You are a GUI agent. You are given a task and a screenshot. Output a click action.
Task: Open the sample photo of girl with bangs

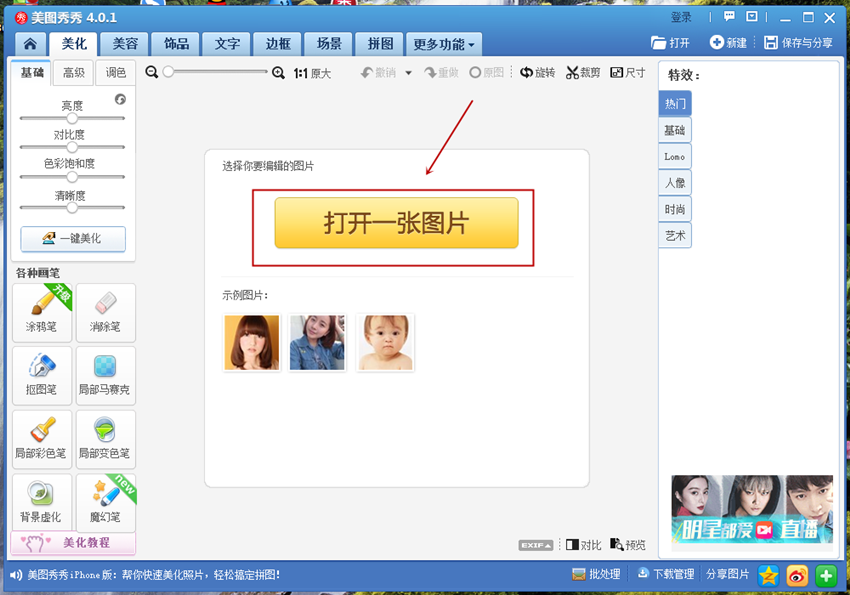point(252,342)
